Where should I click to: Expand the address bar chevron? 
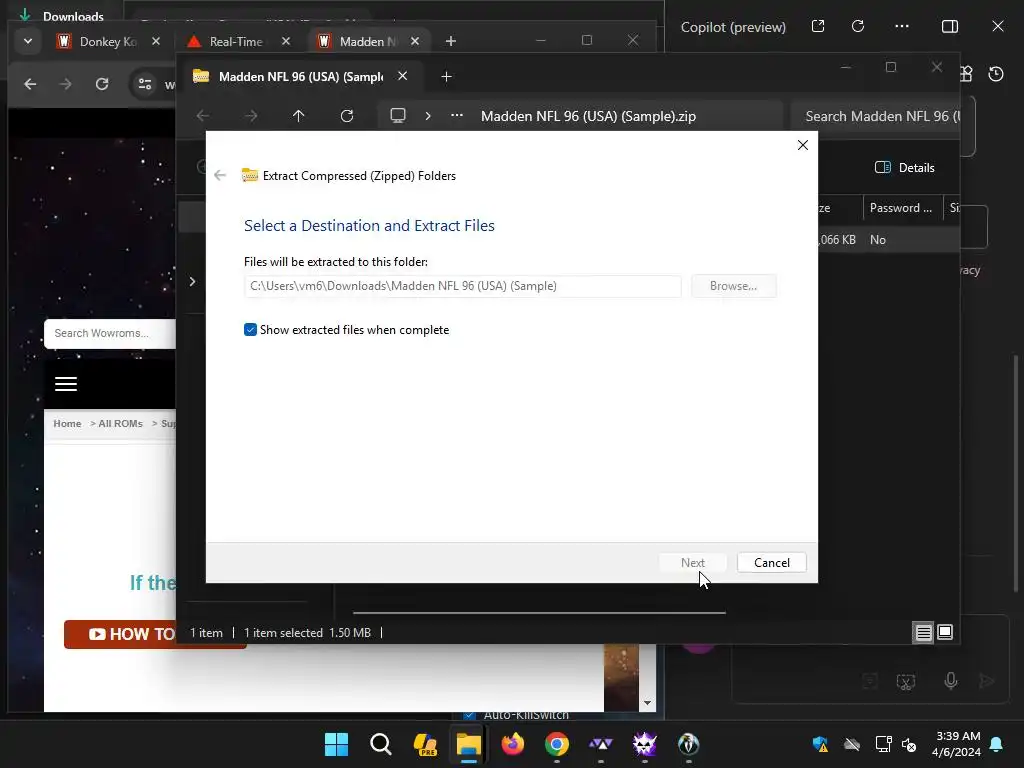tap(428, 116)
